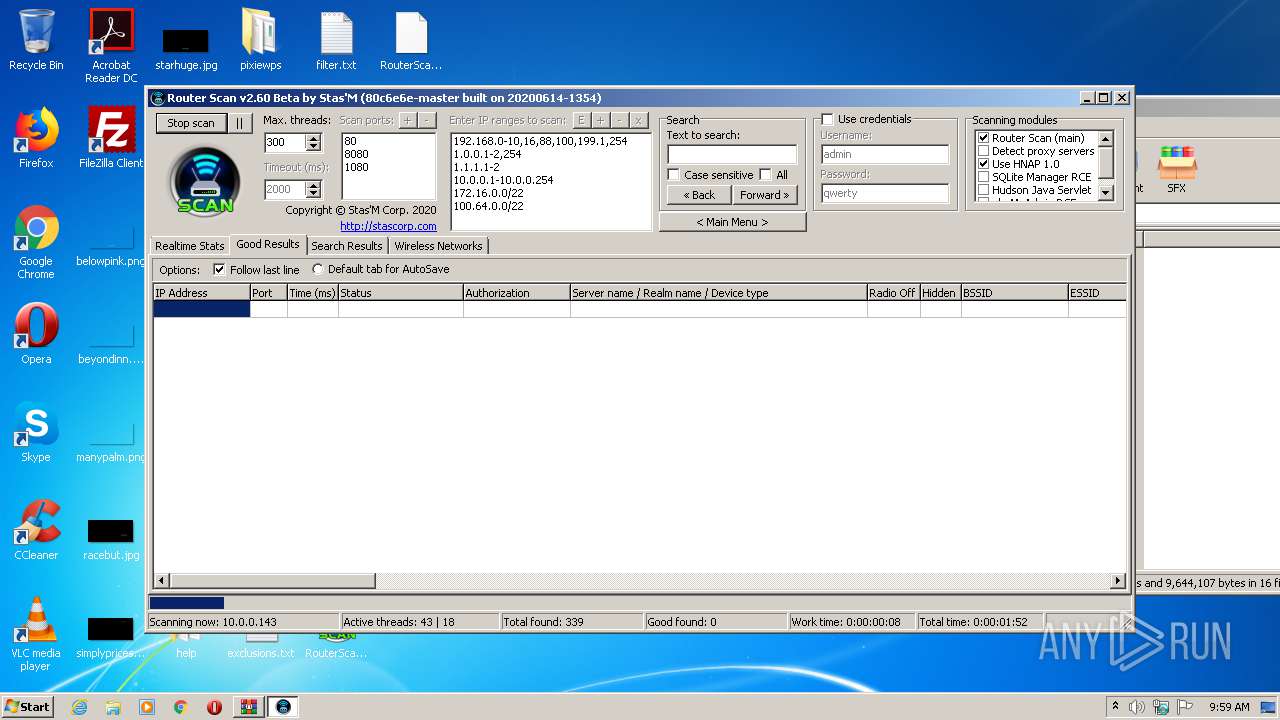This screenshot has width=1280, height=720.
Task: Add a scan port with the + button
Action: pos(407,120)
